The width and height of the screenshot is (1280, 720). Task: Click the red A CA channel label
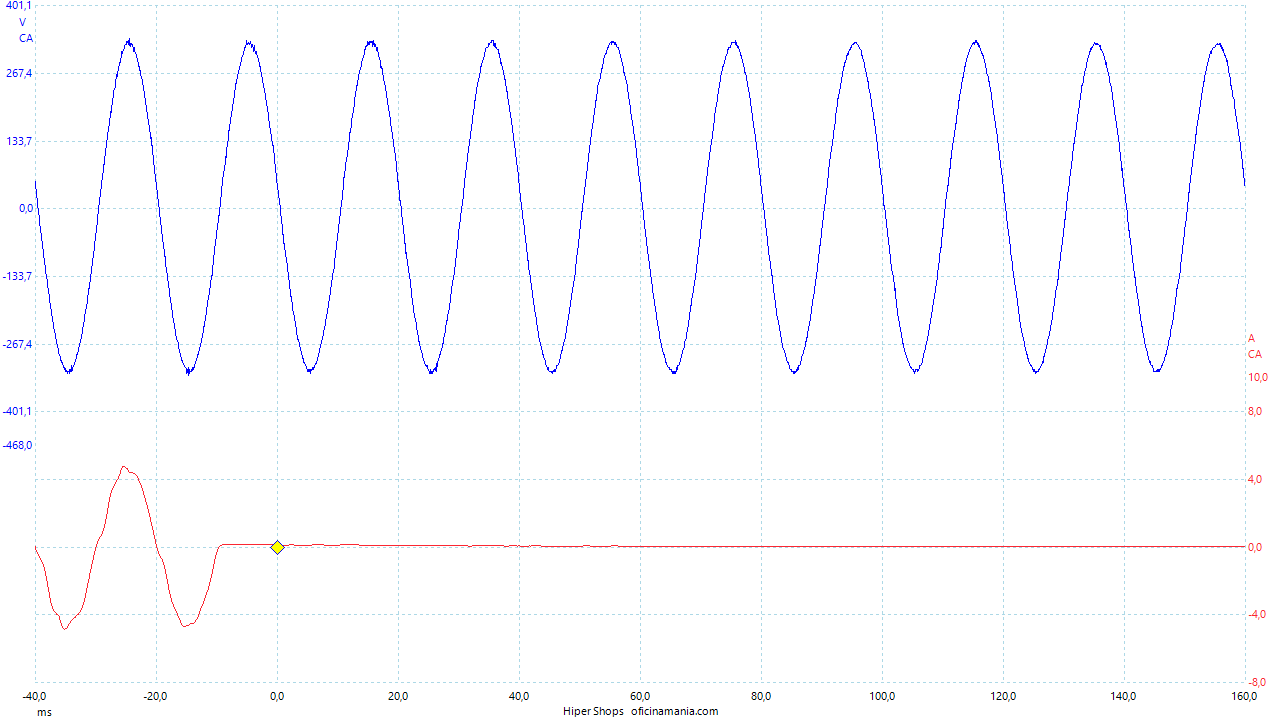(x=1254, y=346)
